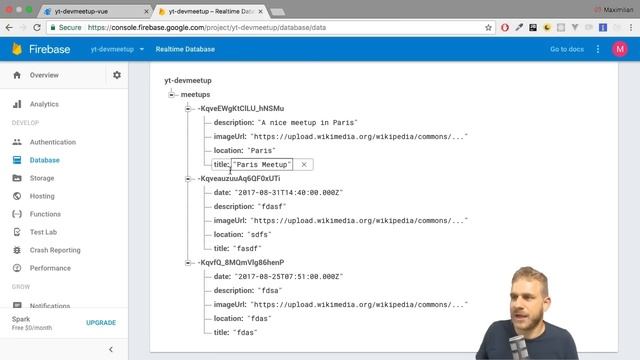Click the description "fdasf" value
This screenshot has height=360, width=640.
coord(272,207)
